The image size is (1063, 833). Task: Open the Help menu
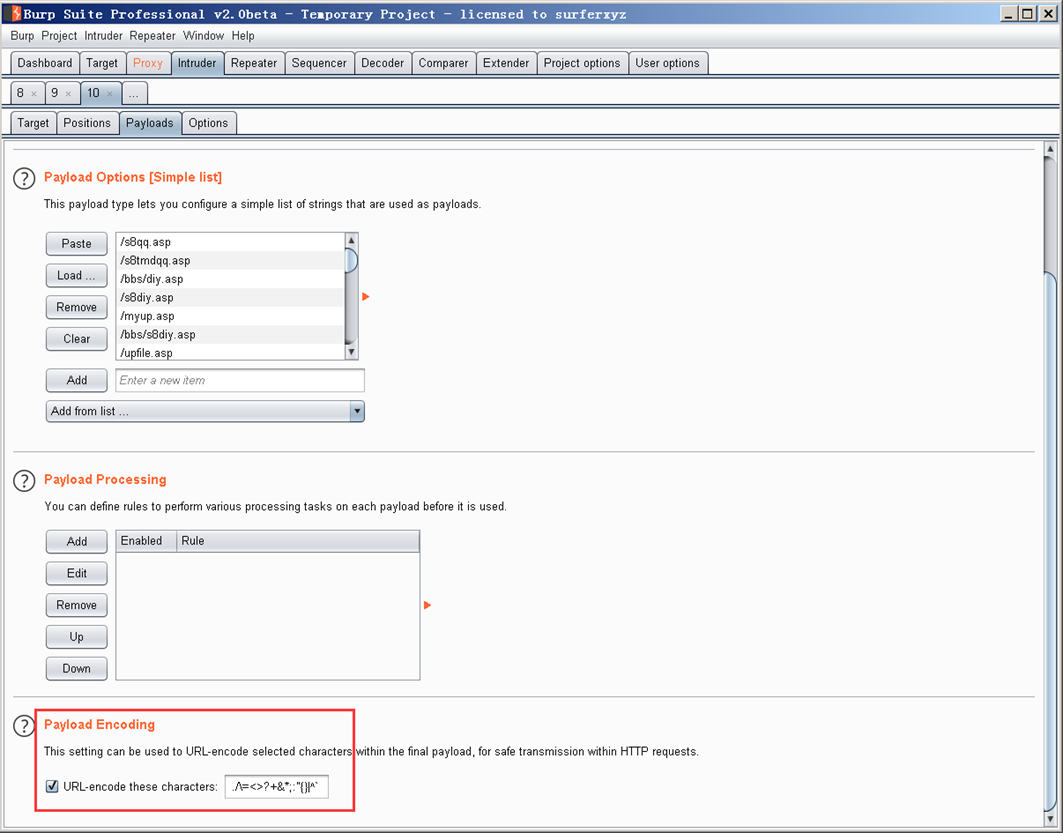(243, 36)
